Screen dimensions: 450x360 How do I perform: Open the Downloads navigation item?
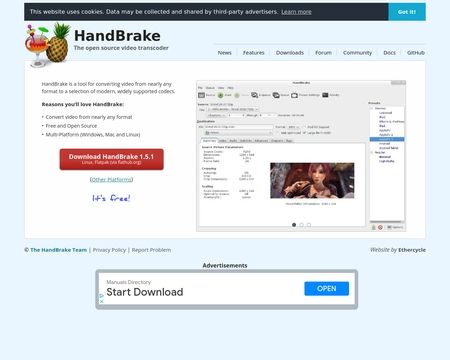[290, 53]
